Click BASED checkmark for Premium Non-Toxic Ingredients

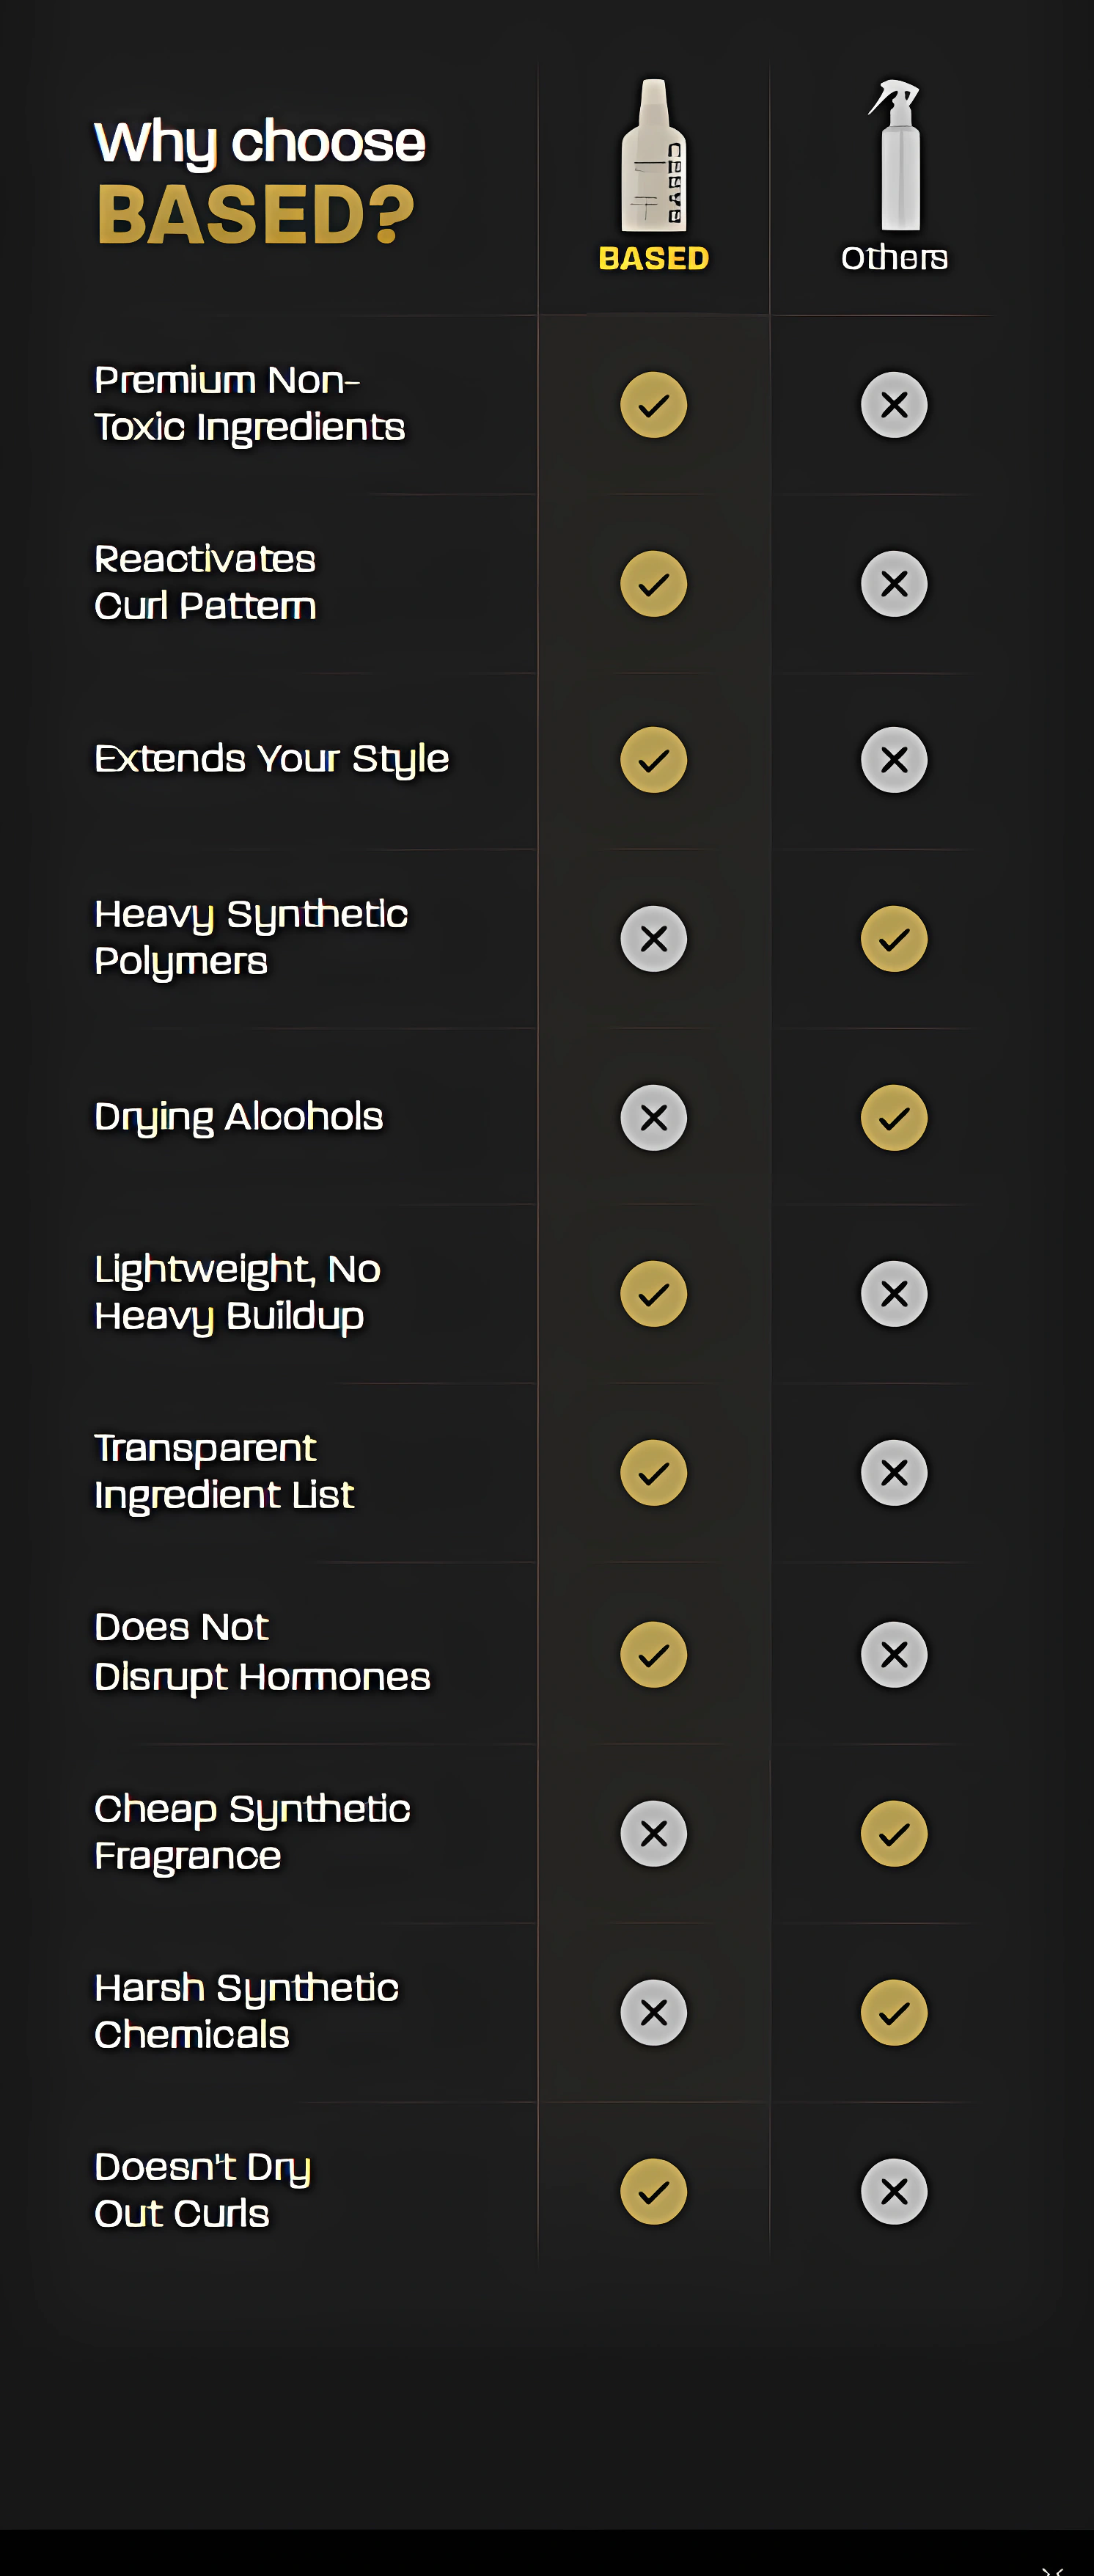(x=654, y=405)
